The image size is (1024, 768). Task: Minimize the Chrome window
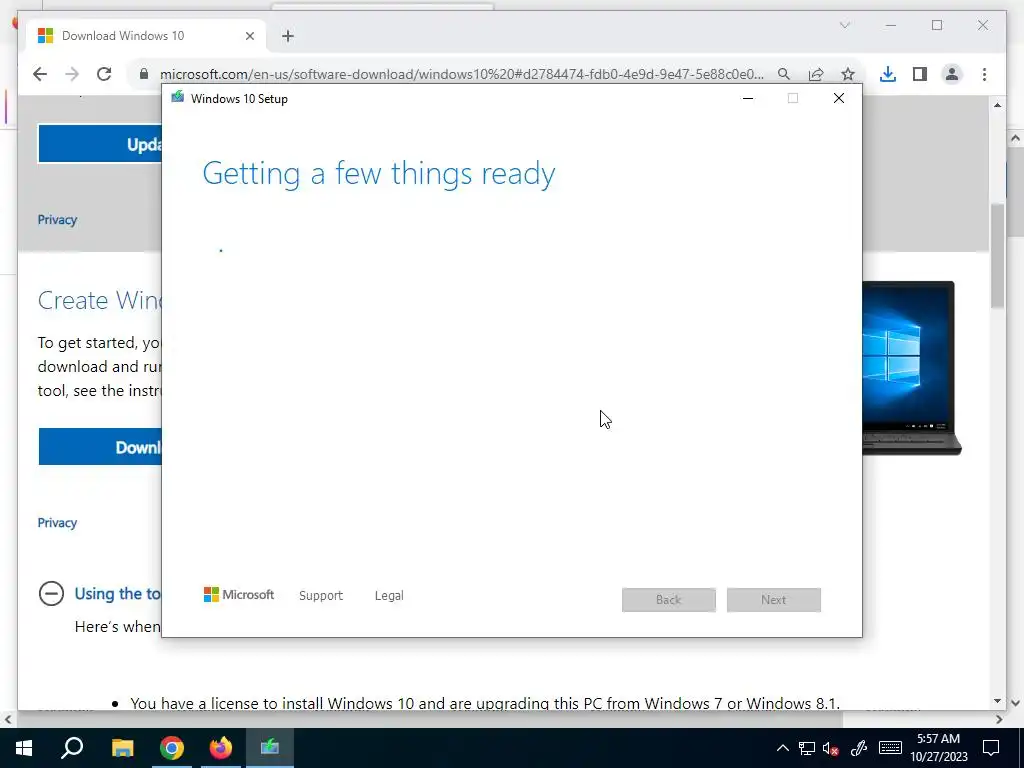891,25
